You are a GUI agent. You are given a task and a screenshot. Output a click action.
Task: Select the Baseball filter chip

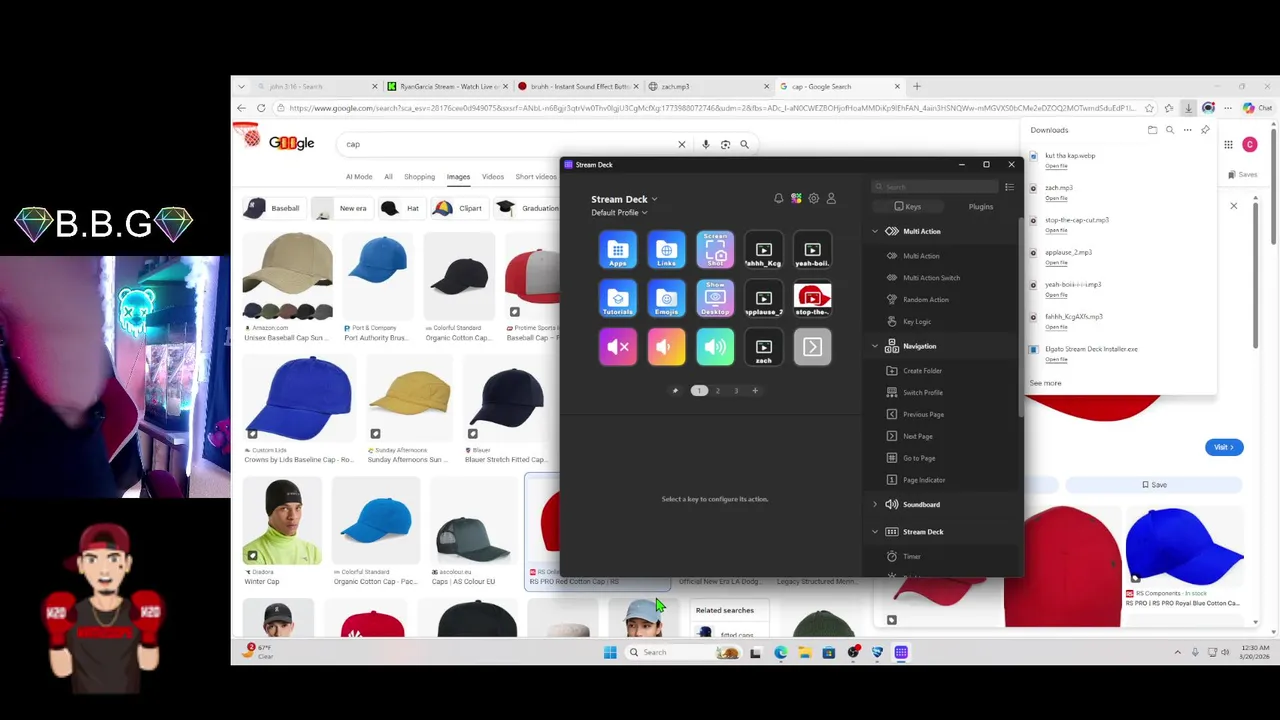click(x=273, y=208)
